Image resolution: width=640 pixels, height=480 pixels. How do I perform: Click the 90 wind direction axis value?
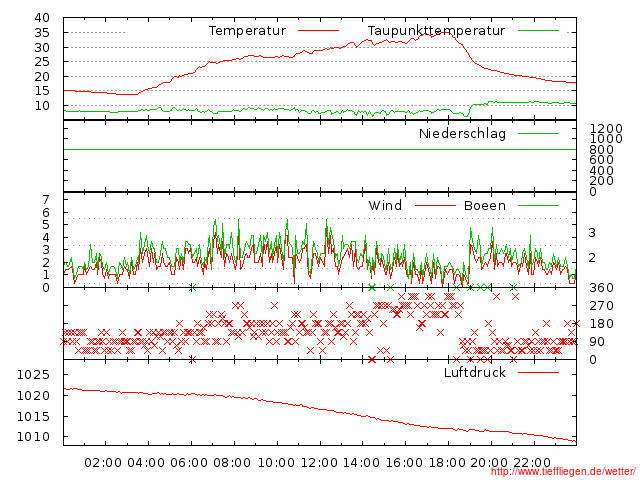597,342
